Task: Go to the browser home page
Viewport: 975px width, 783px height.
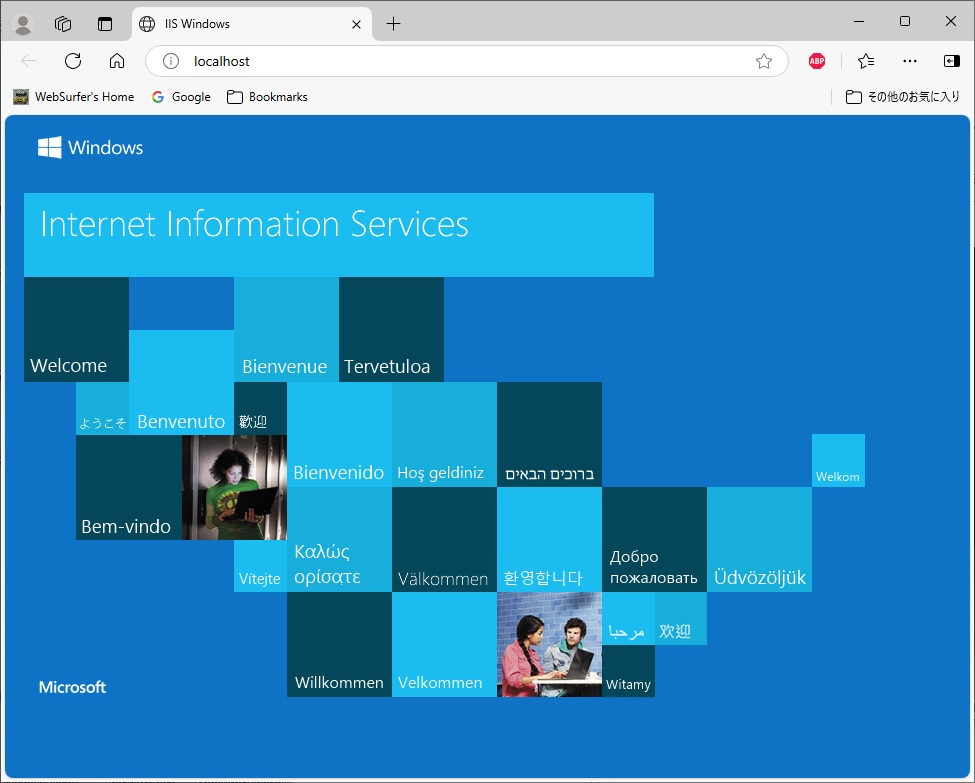Action: [x=117, y=61]
